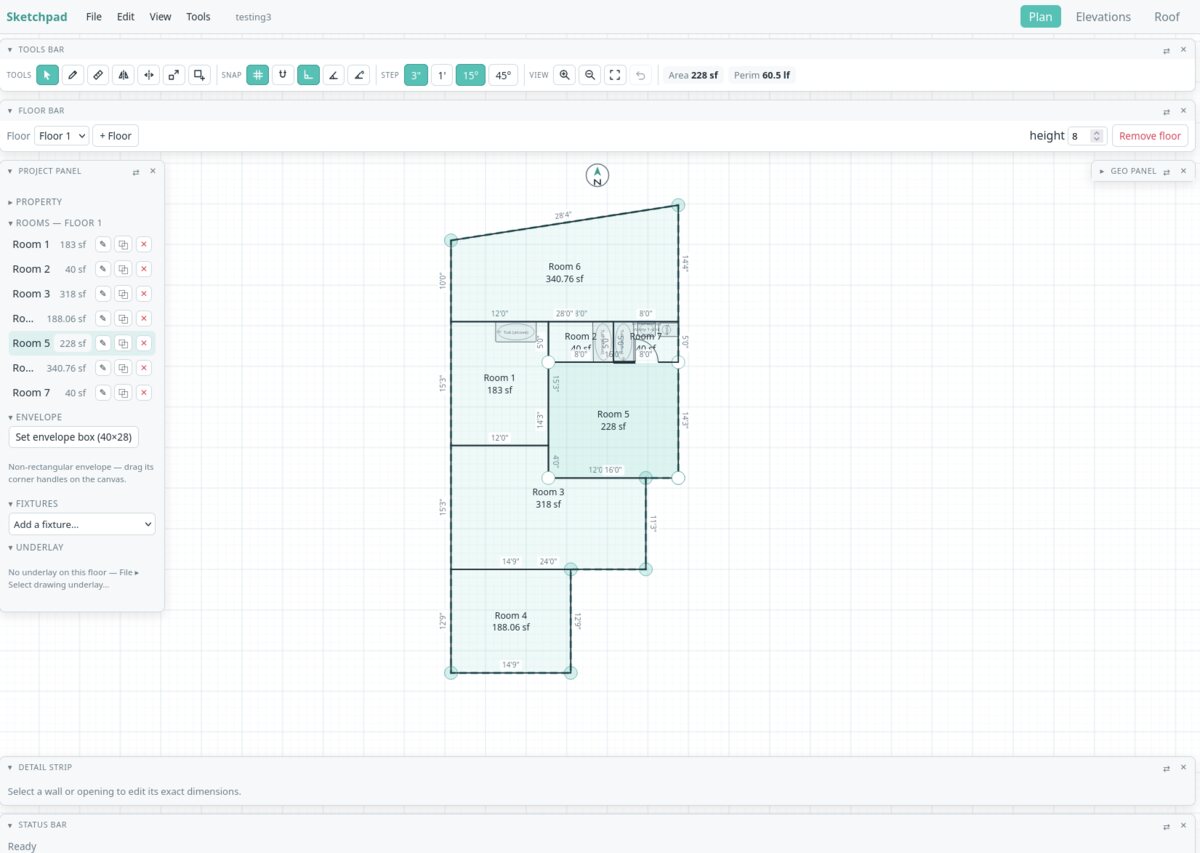Screen dimensions: 1200x853
Task: Delete Room 7
Action: point(144,393)
